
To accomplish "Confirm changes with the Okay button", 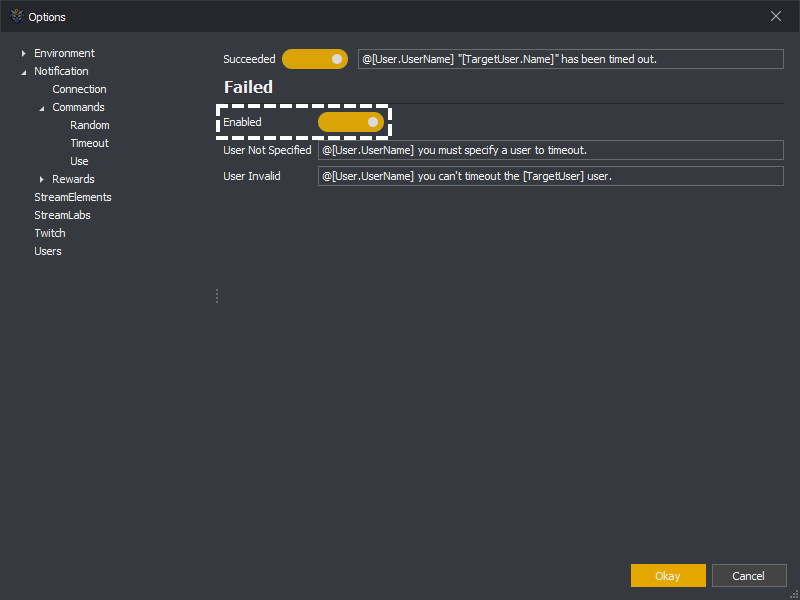I will point(668,576).
